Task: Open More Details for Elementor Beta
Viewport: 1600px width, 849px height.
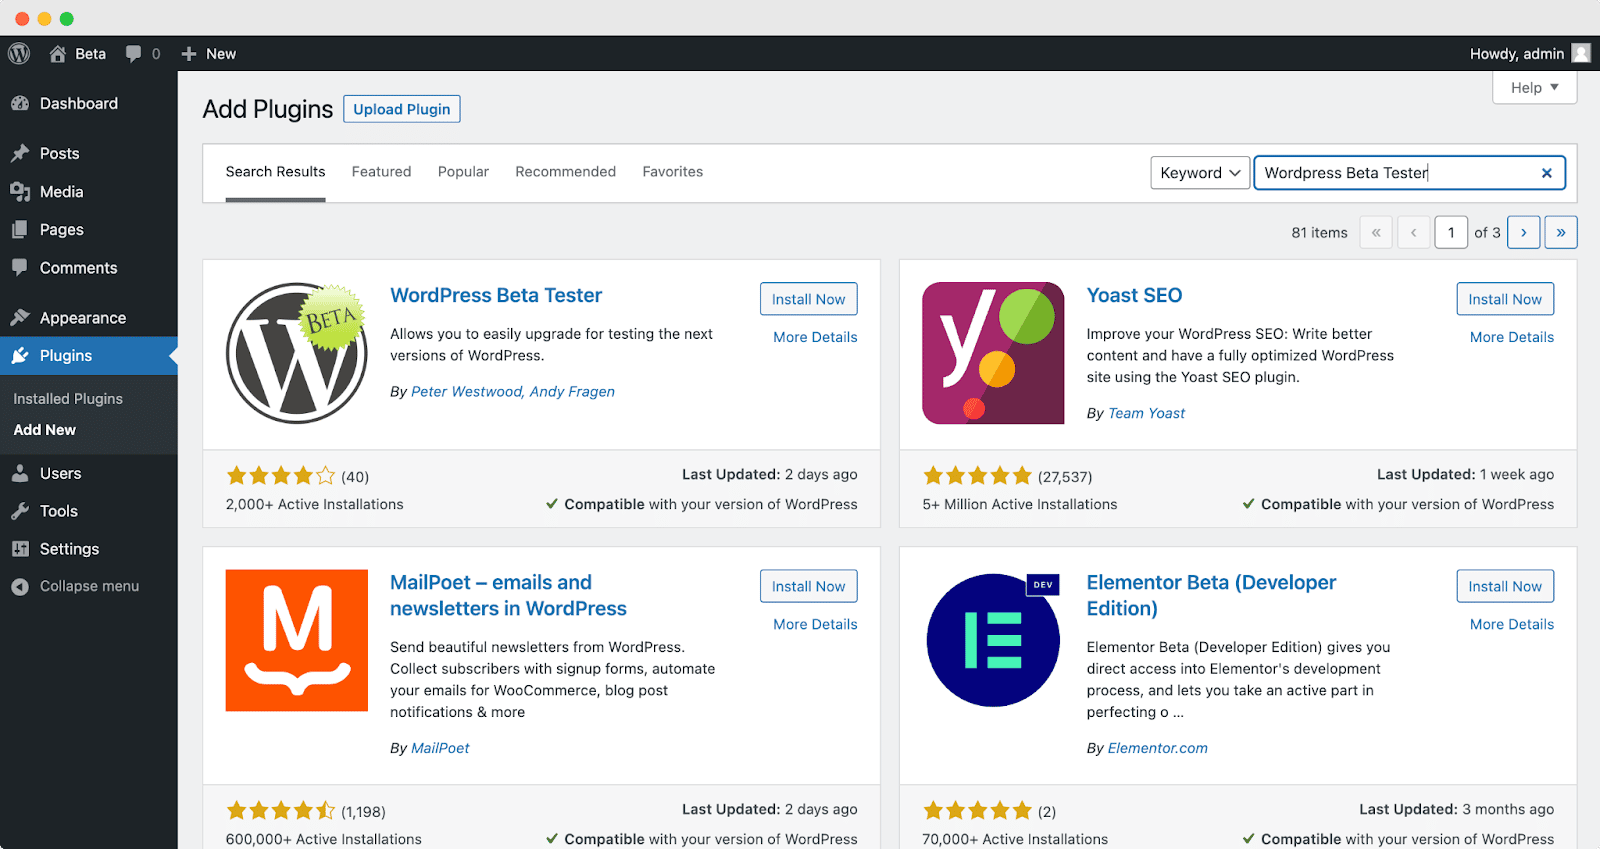Action: pos(1512,624)
